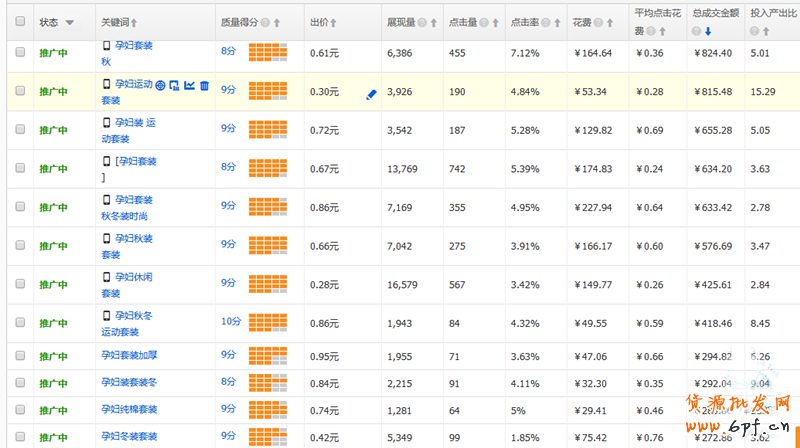The width and height of the screenshot is (800, 448).
Task: Open keyword link 孕妇纯棉套装
Action: coord(129,410)
